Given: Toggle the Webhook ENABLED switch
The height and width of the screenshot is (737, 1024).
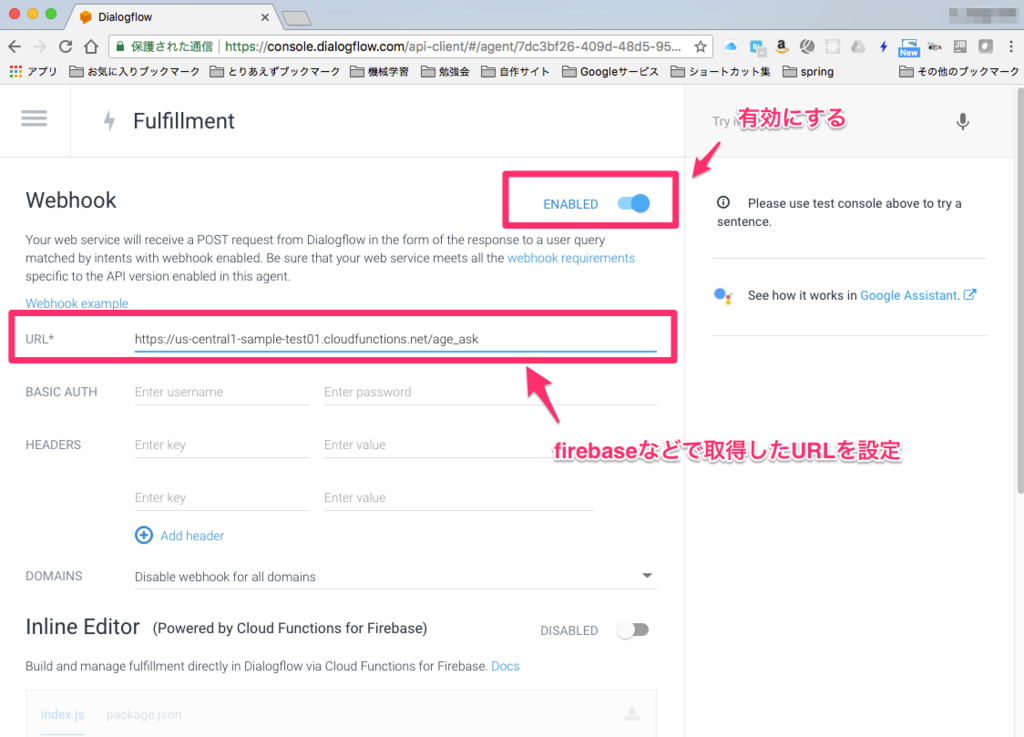Looking at the screenshot, I should pos(633,204).
